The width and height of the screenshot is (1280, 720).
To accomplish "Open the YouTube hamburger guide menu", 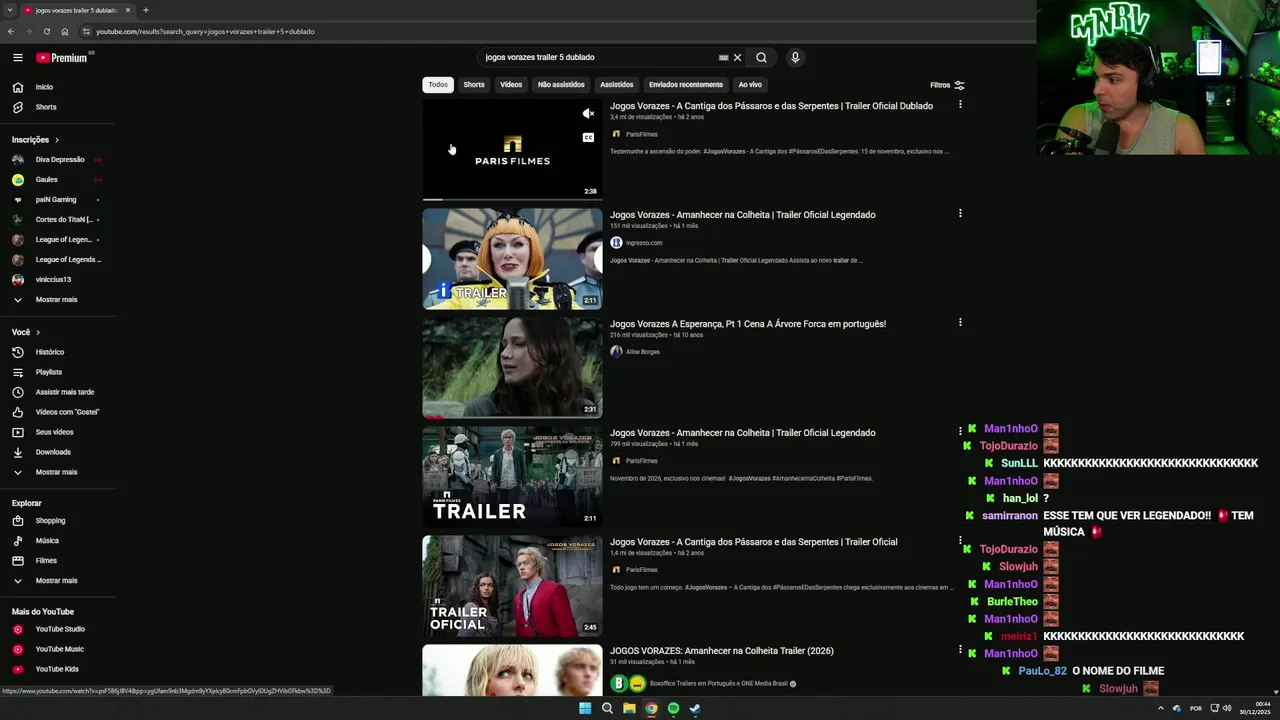I will tap(17, 58).
